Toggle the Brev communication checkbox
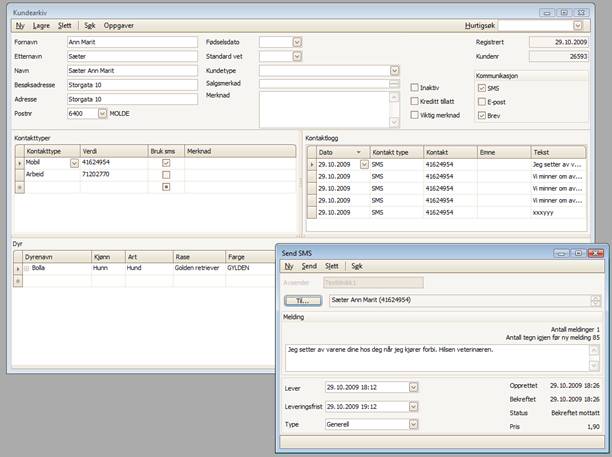This screenshot has height=457, width=612. point(482,116)
